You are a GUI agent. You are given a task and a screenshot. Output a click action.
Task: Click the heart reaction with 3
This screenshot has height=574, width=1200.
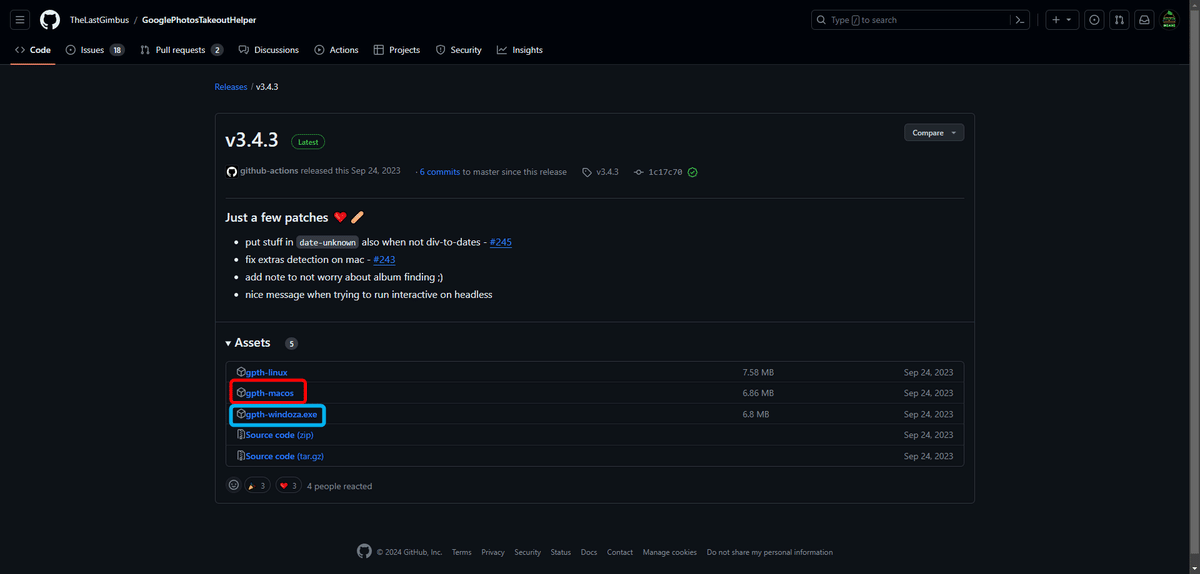tap(289, 486)
